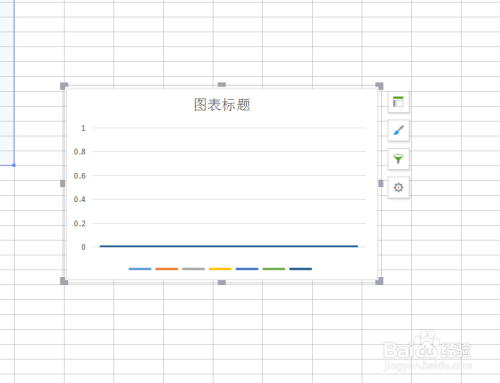Open the chart elements layout button
The image size is (500, 383).
pyautogui.click(x=398, y=102)
